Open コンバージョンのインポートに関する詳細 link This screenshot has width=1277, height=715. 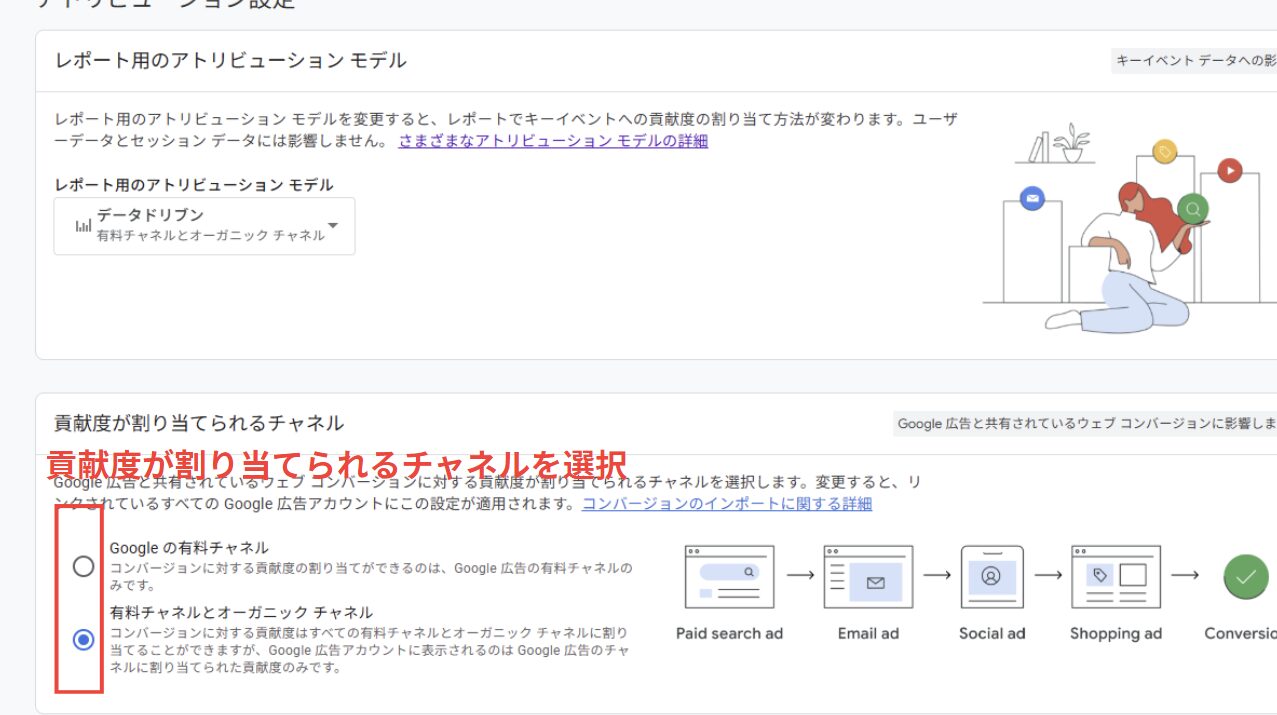(727, 504)
